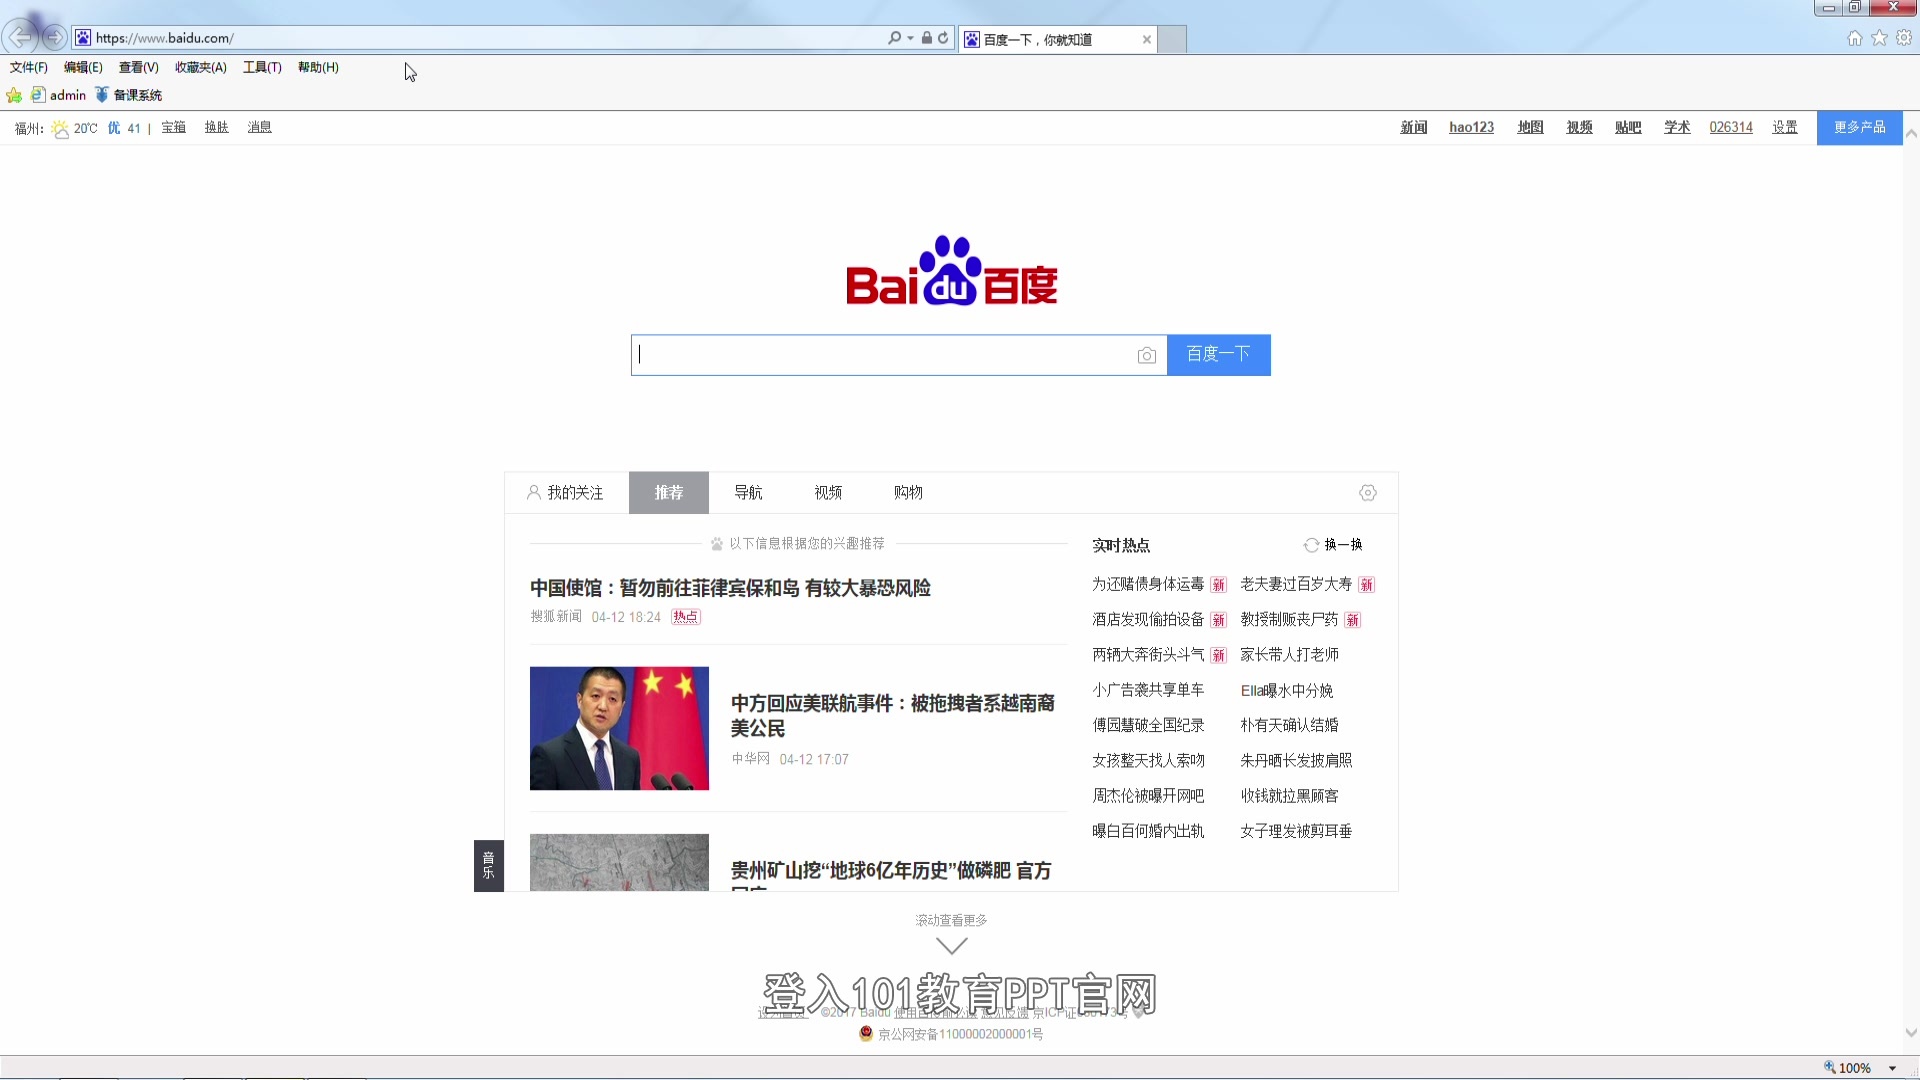Open the 帮助(H) menu
Viewport: 1920px width, 1080px height.
click(x=318, y=68)
